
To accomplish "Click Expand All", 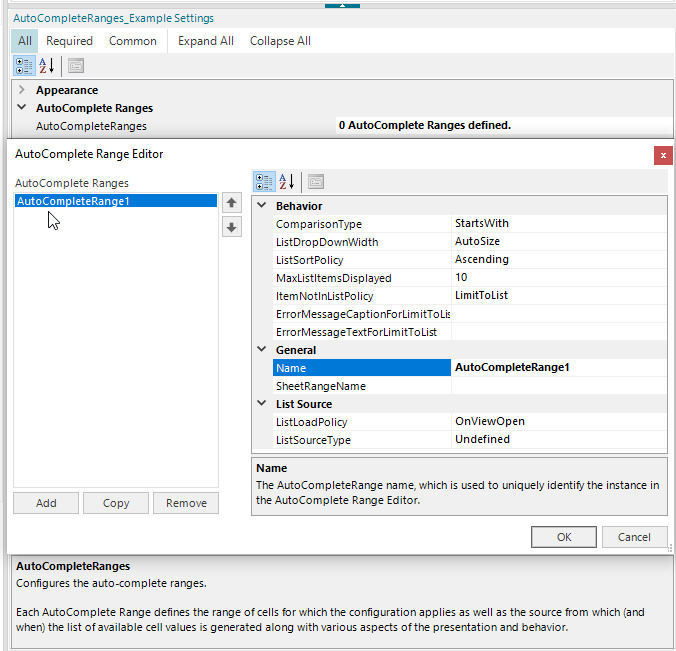I will (x=206, y=41).
